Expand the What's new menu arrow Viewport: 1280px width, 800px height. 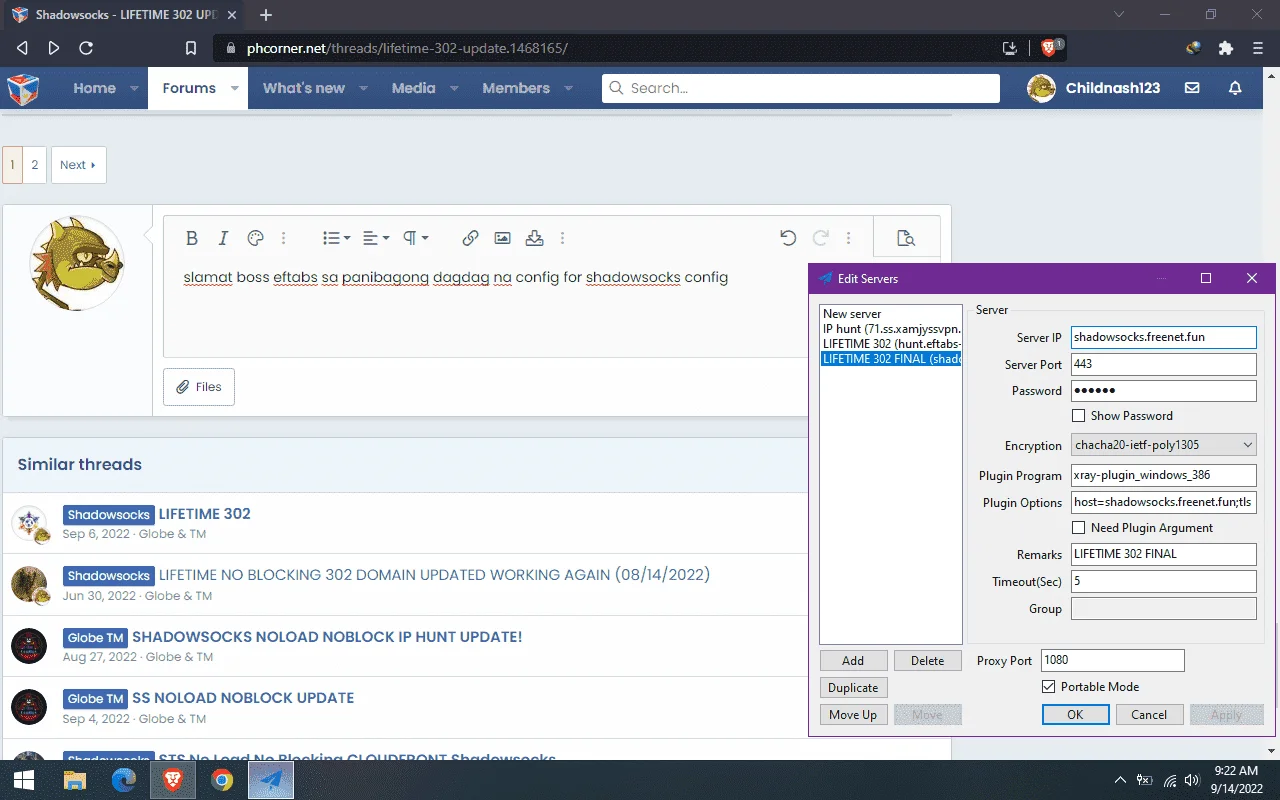364,88
